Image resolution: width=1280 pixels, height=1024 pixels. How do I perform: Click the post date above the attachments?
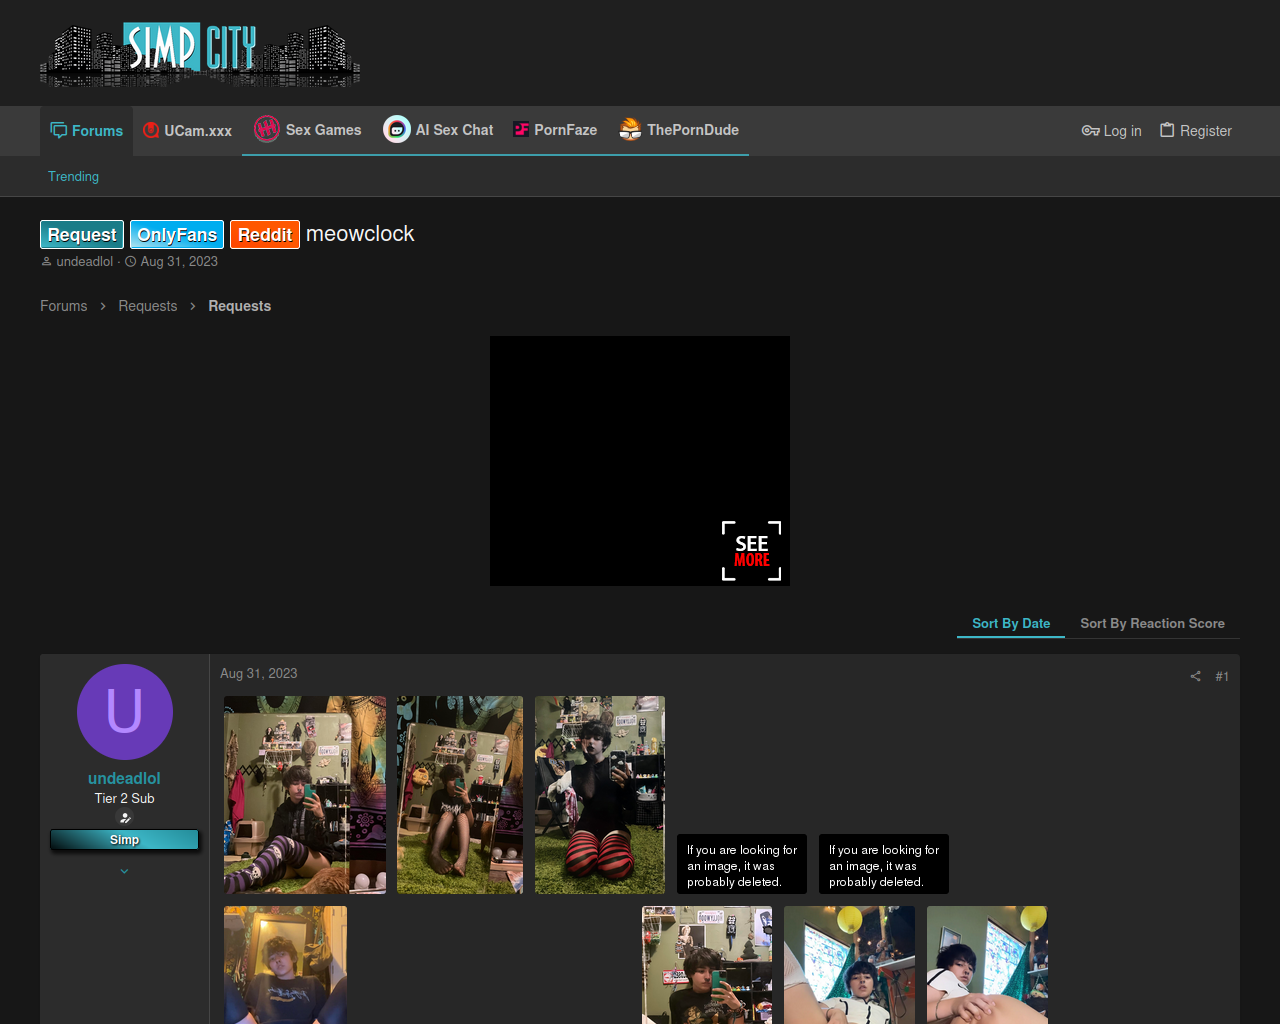point(259,674)
